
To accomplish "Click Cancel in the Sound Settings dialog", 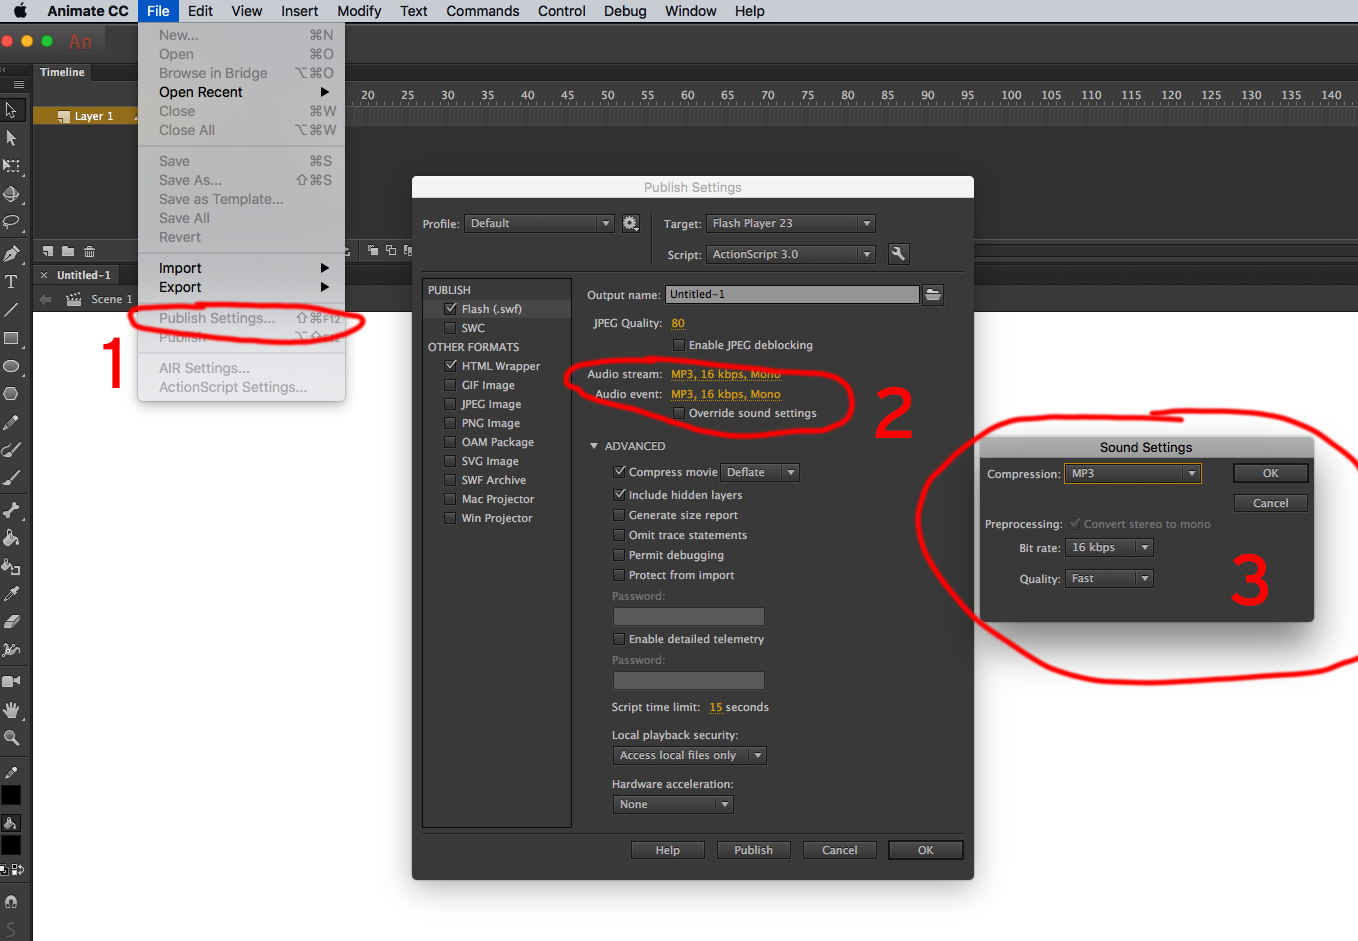I will (1270, 503).
